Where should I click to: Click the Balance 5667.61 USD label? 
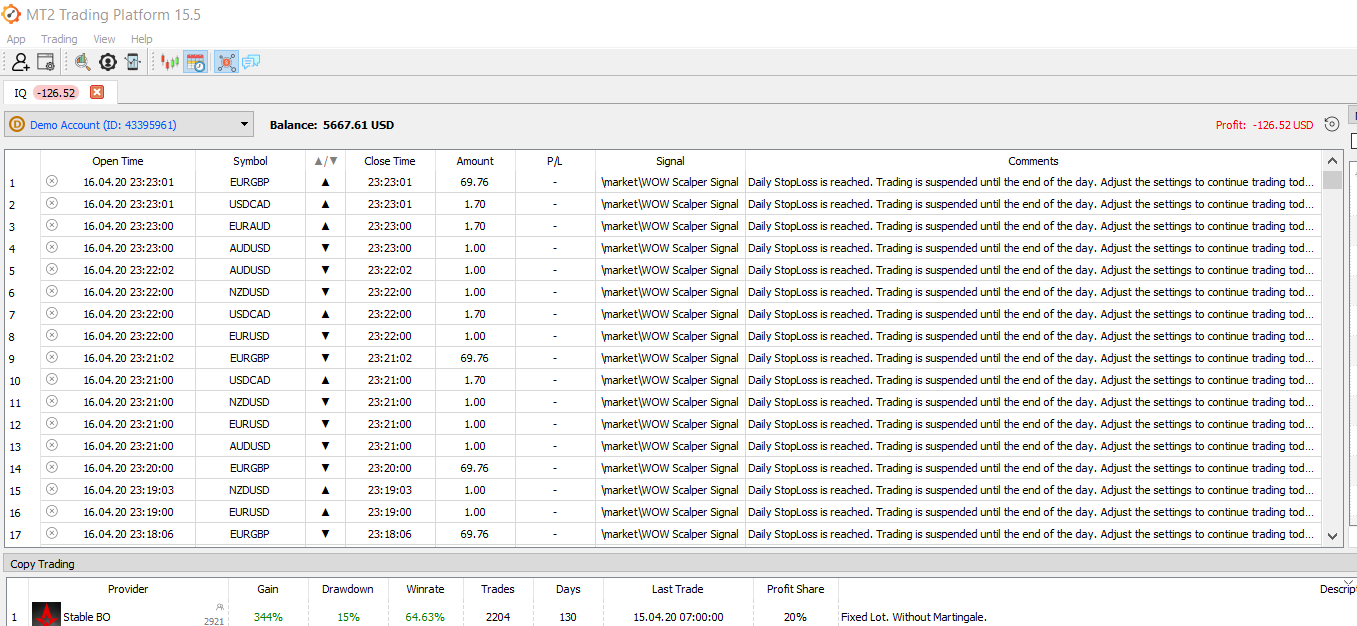(x=332, y=125)
